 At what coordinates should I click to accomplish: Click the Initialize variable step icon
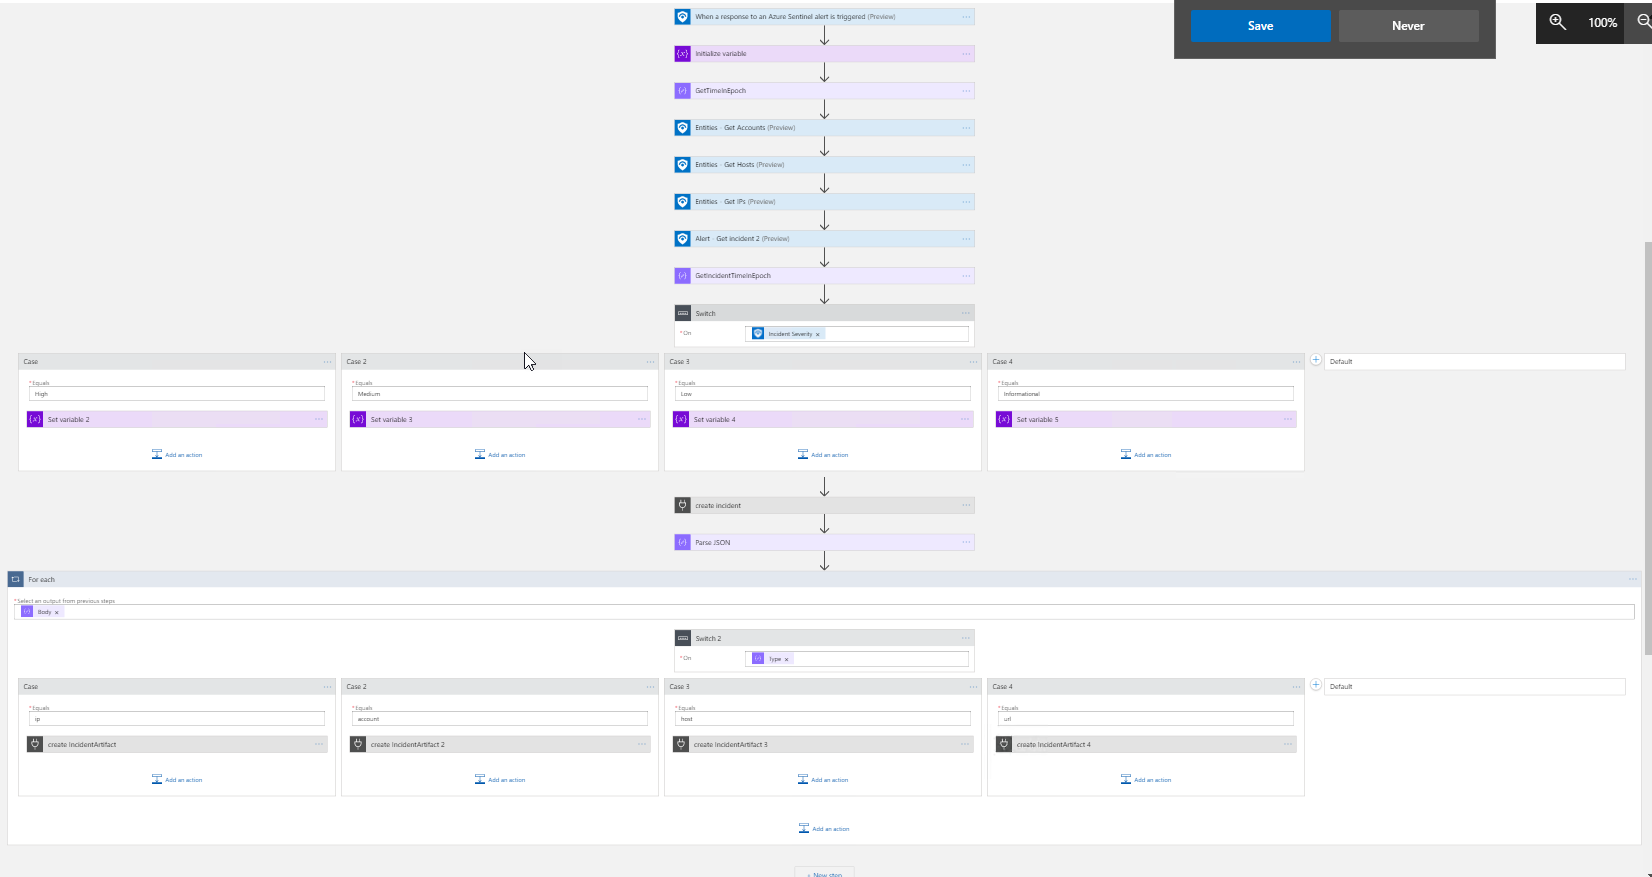pyautogui.click(x=682, y=54)
